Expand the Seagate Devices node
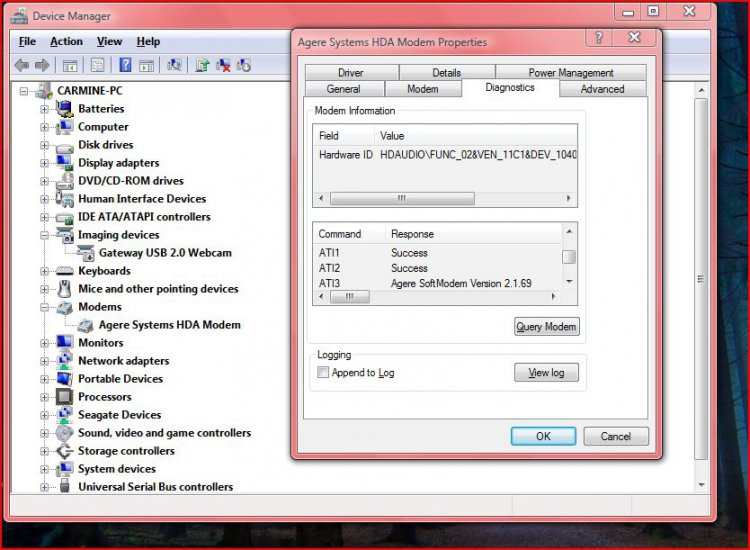Screen dimensions: 750x550 tap(44, 415)
